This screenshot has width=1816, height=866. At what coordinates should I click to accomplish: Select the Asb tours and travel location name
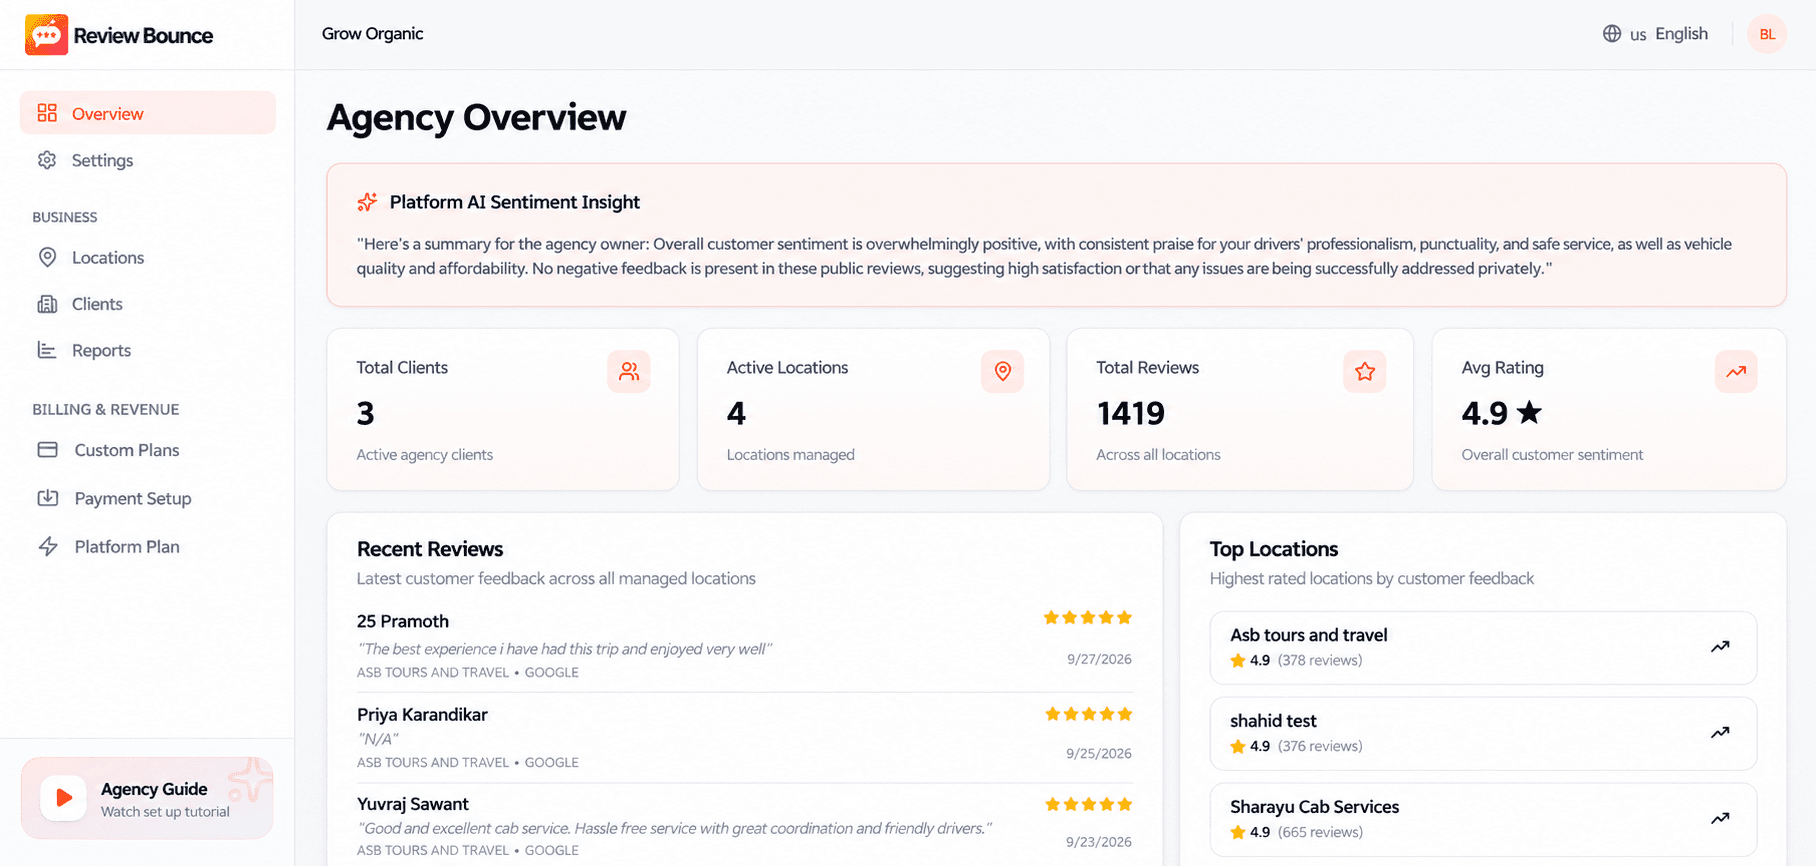[1308, 635]
